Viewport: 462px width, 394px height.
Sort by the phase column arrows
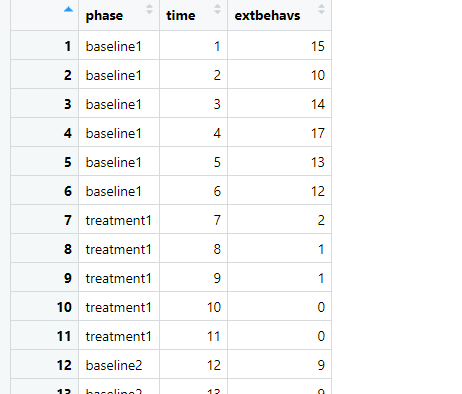pyautogui.click(x=149, y=9)
